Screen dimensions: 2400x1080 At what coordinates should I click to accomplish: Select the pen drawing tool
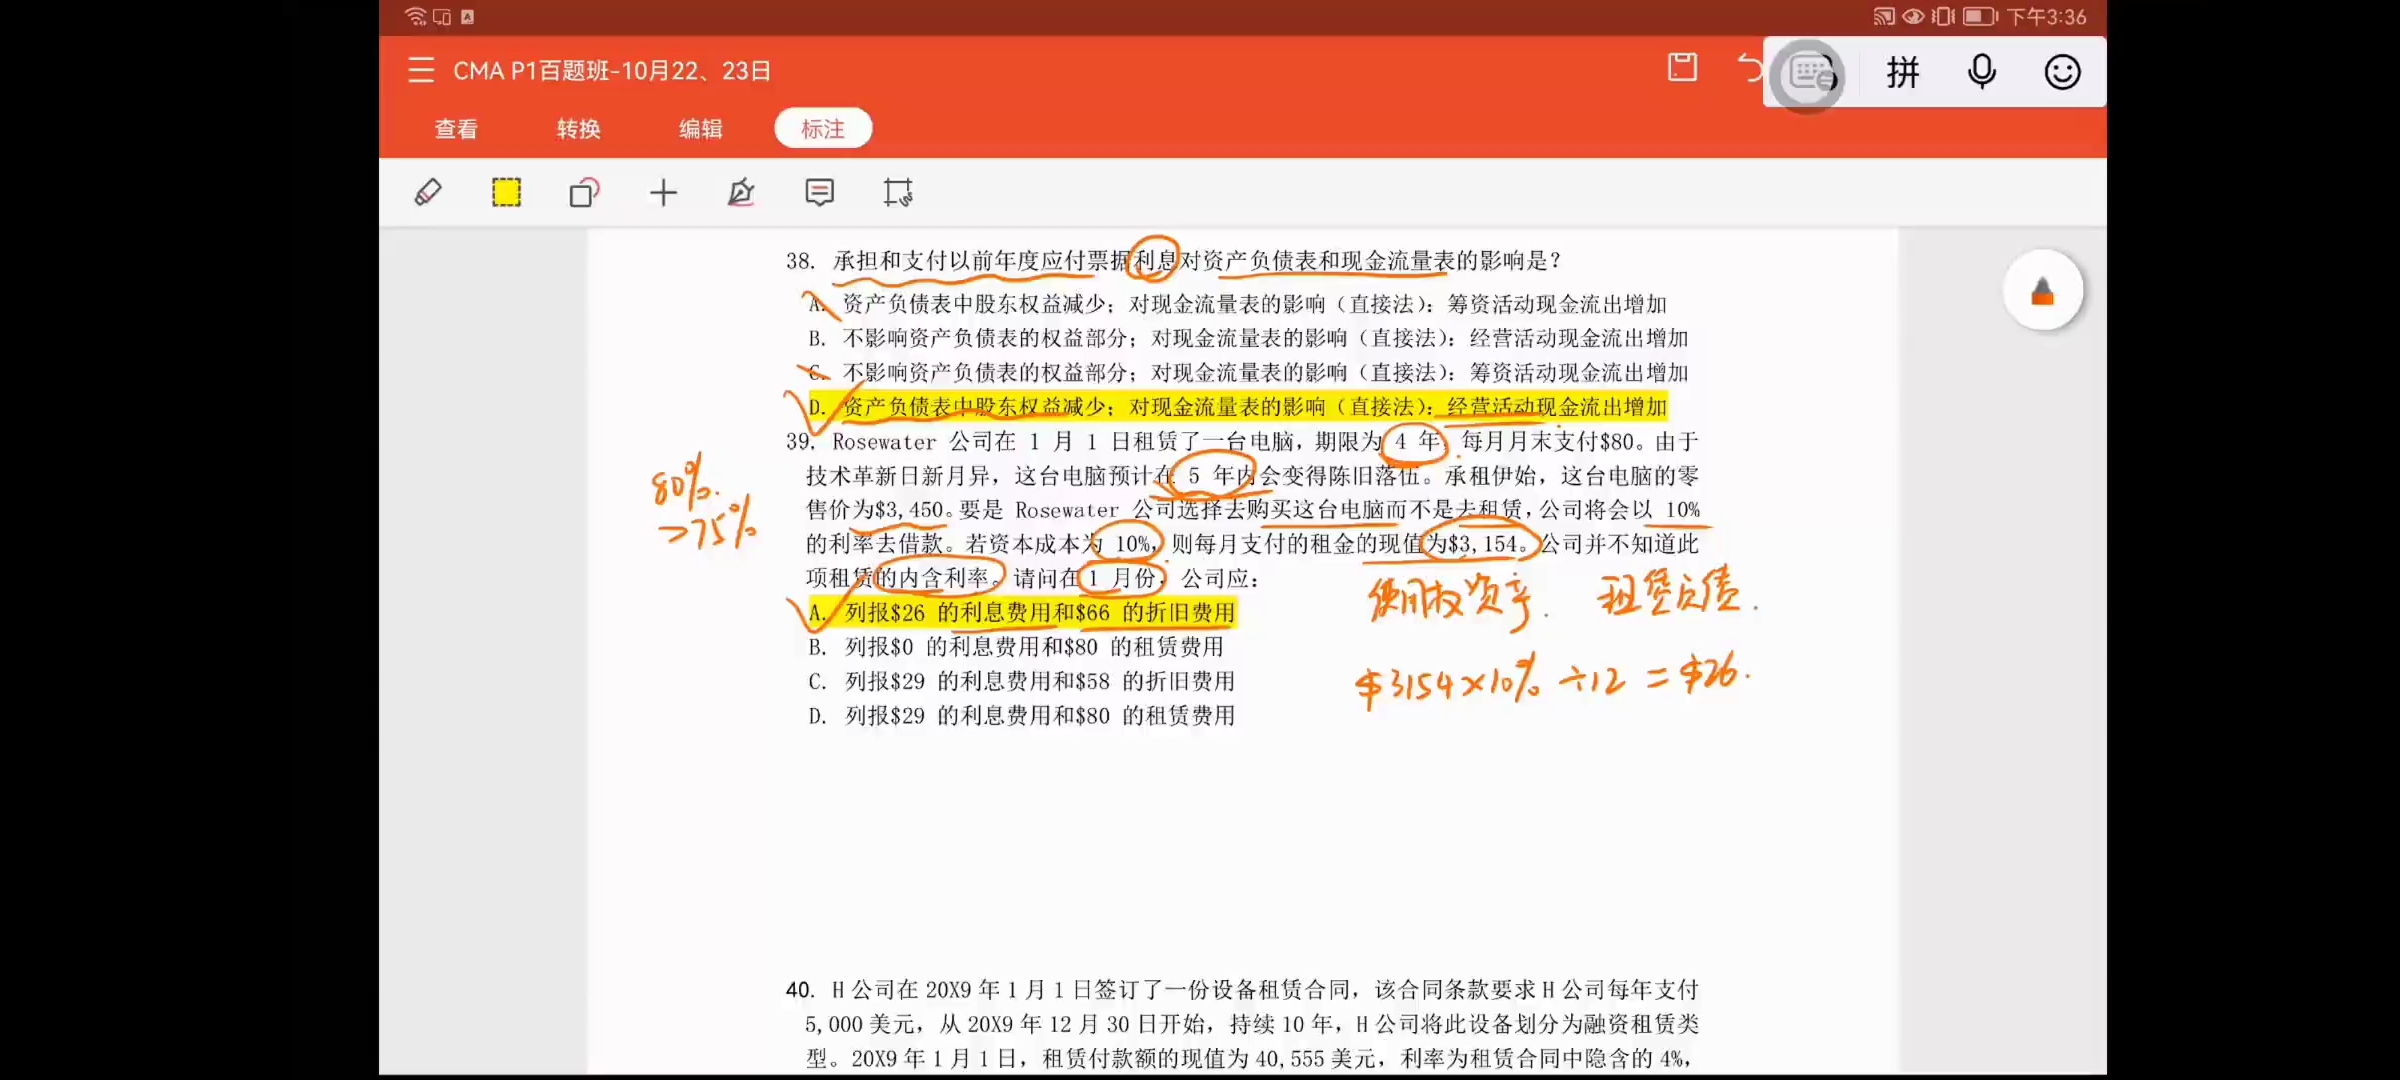[741, 192]
